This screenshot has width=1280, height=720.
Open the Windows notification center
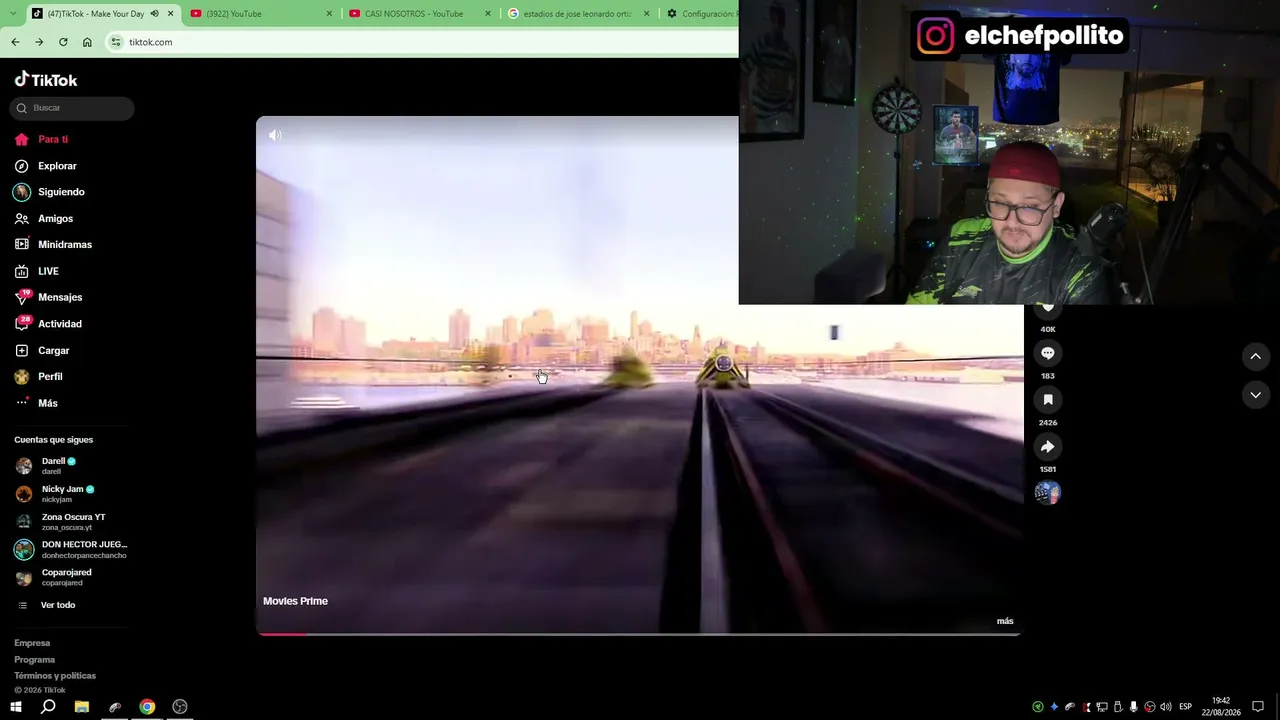[1258, 707]
